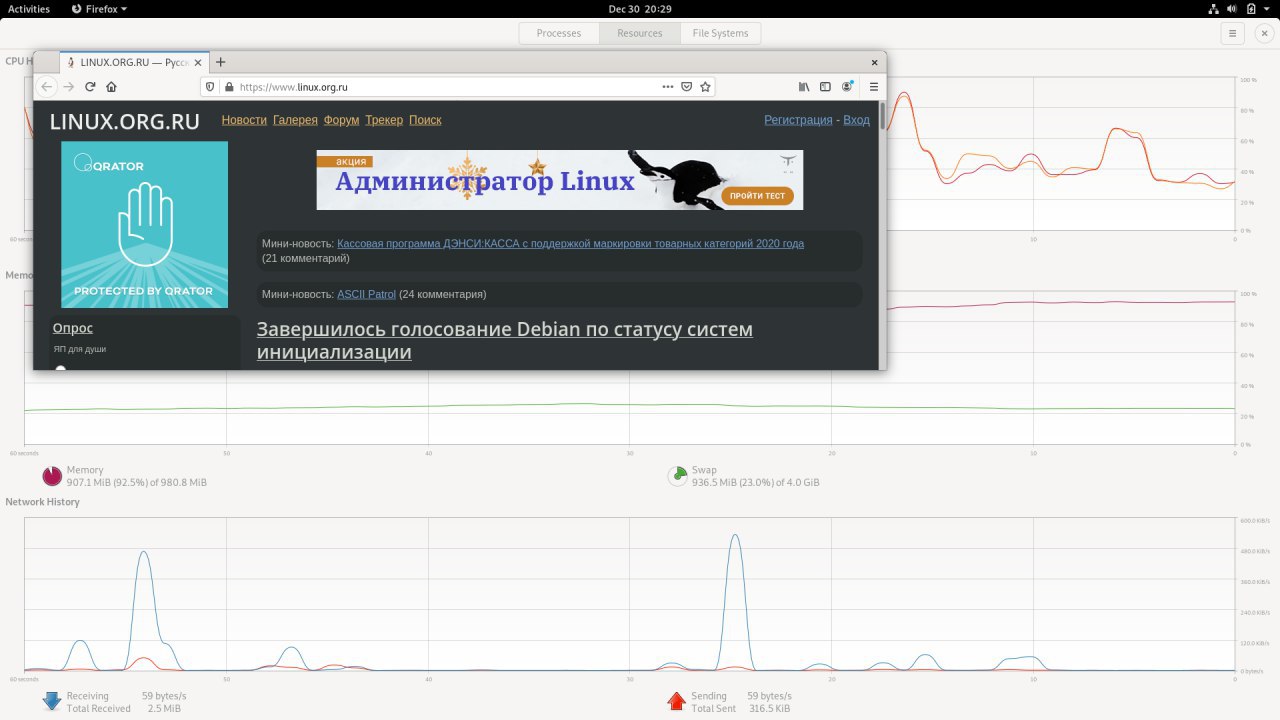
Task: Click volume icon in top bar
Action: click(x=1234, y=9)
